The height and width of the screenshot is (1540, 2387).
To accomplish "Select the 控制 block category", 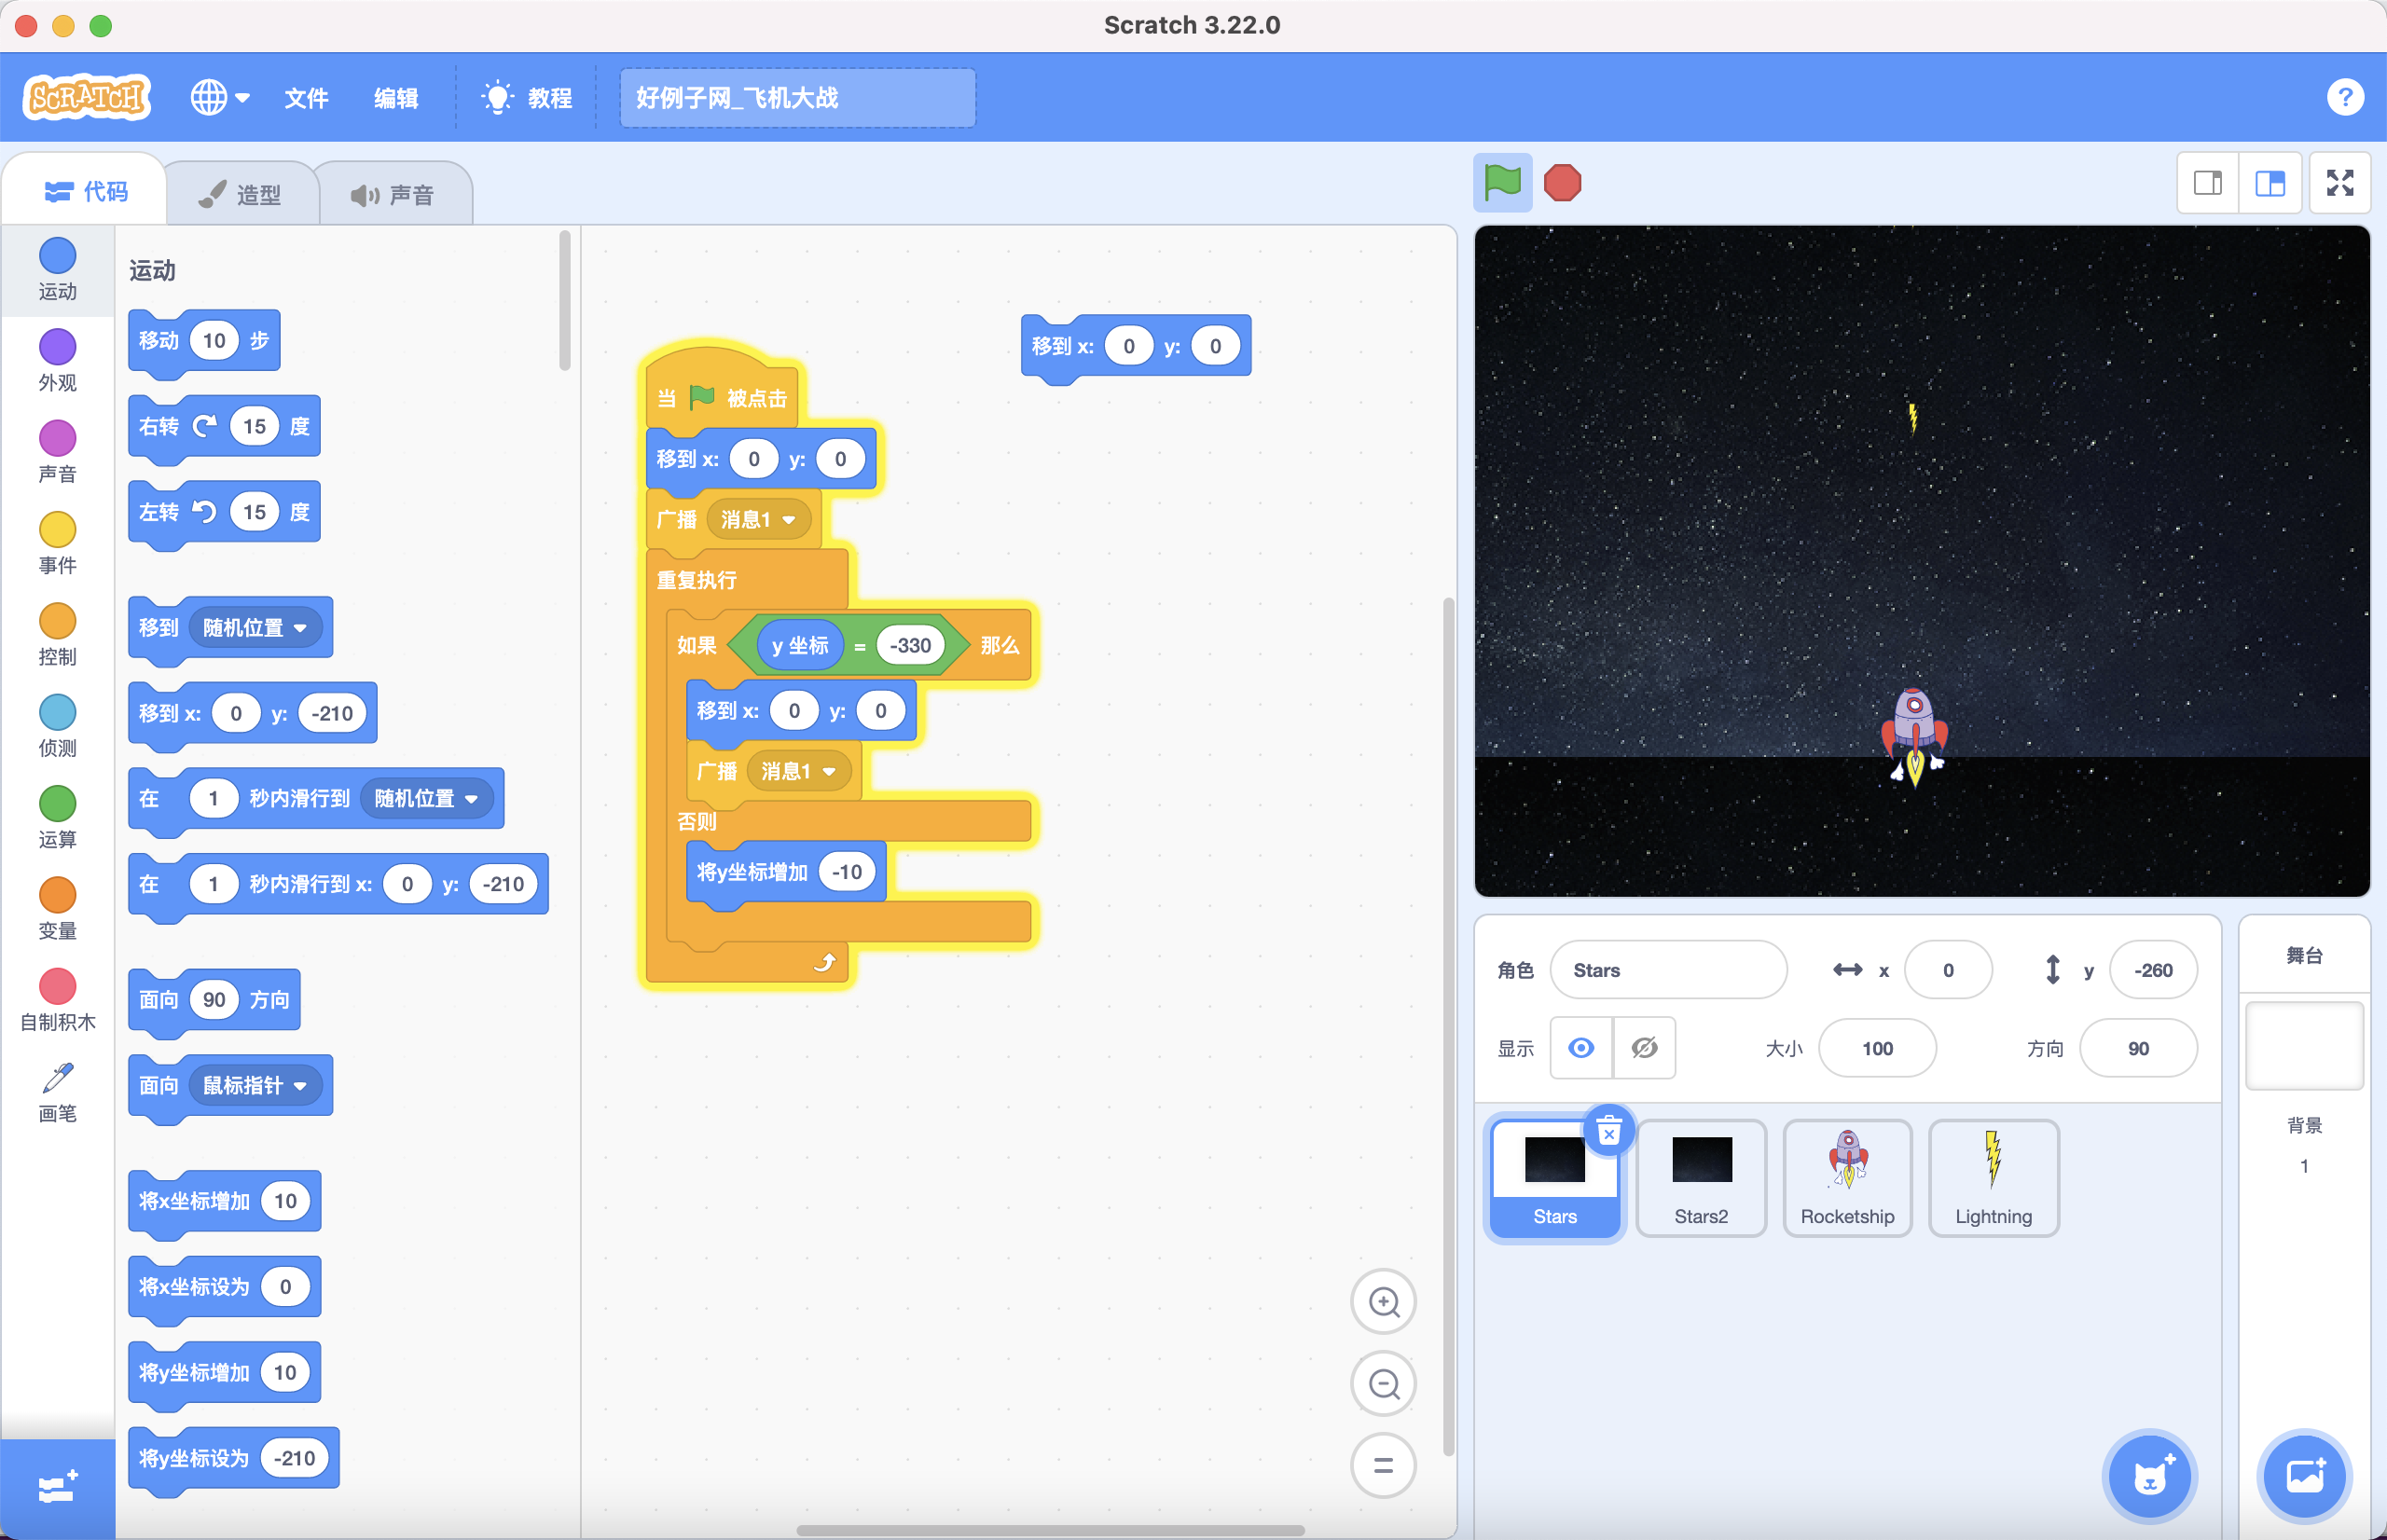I will click(58, 635).
